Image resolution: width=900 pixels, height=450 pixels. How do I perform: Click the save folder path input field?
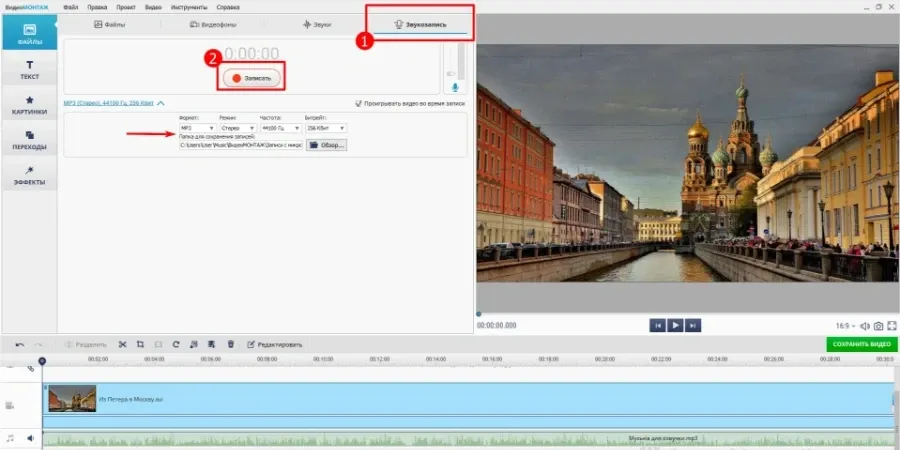pos(241,145)
